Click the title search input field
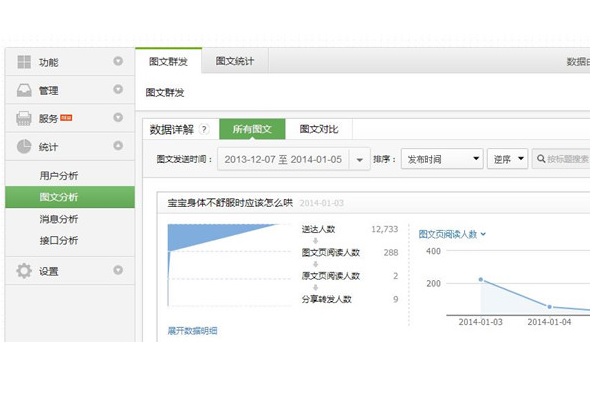Image resolution: width=600 pixels, height=400 pixels. [561, 159]
